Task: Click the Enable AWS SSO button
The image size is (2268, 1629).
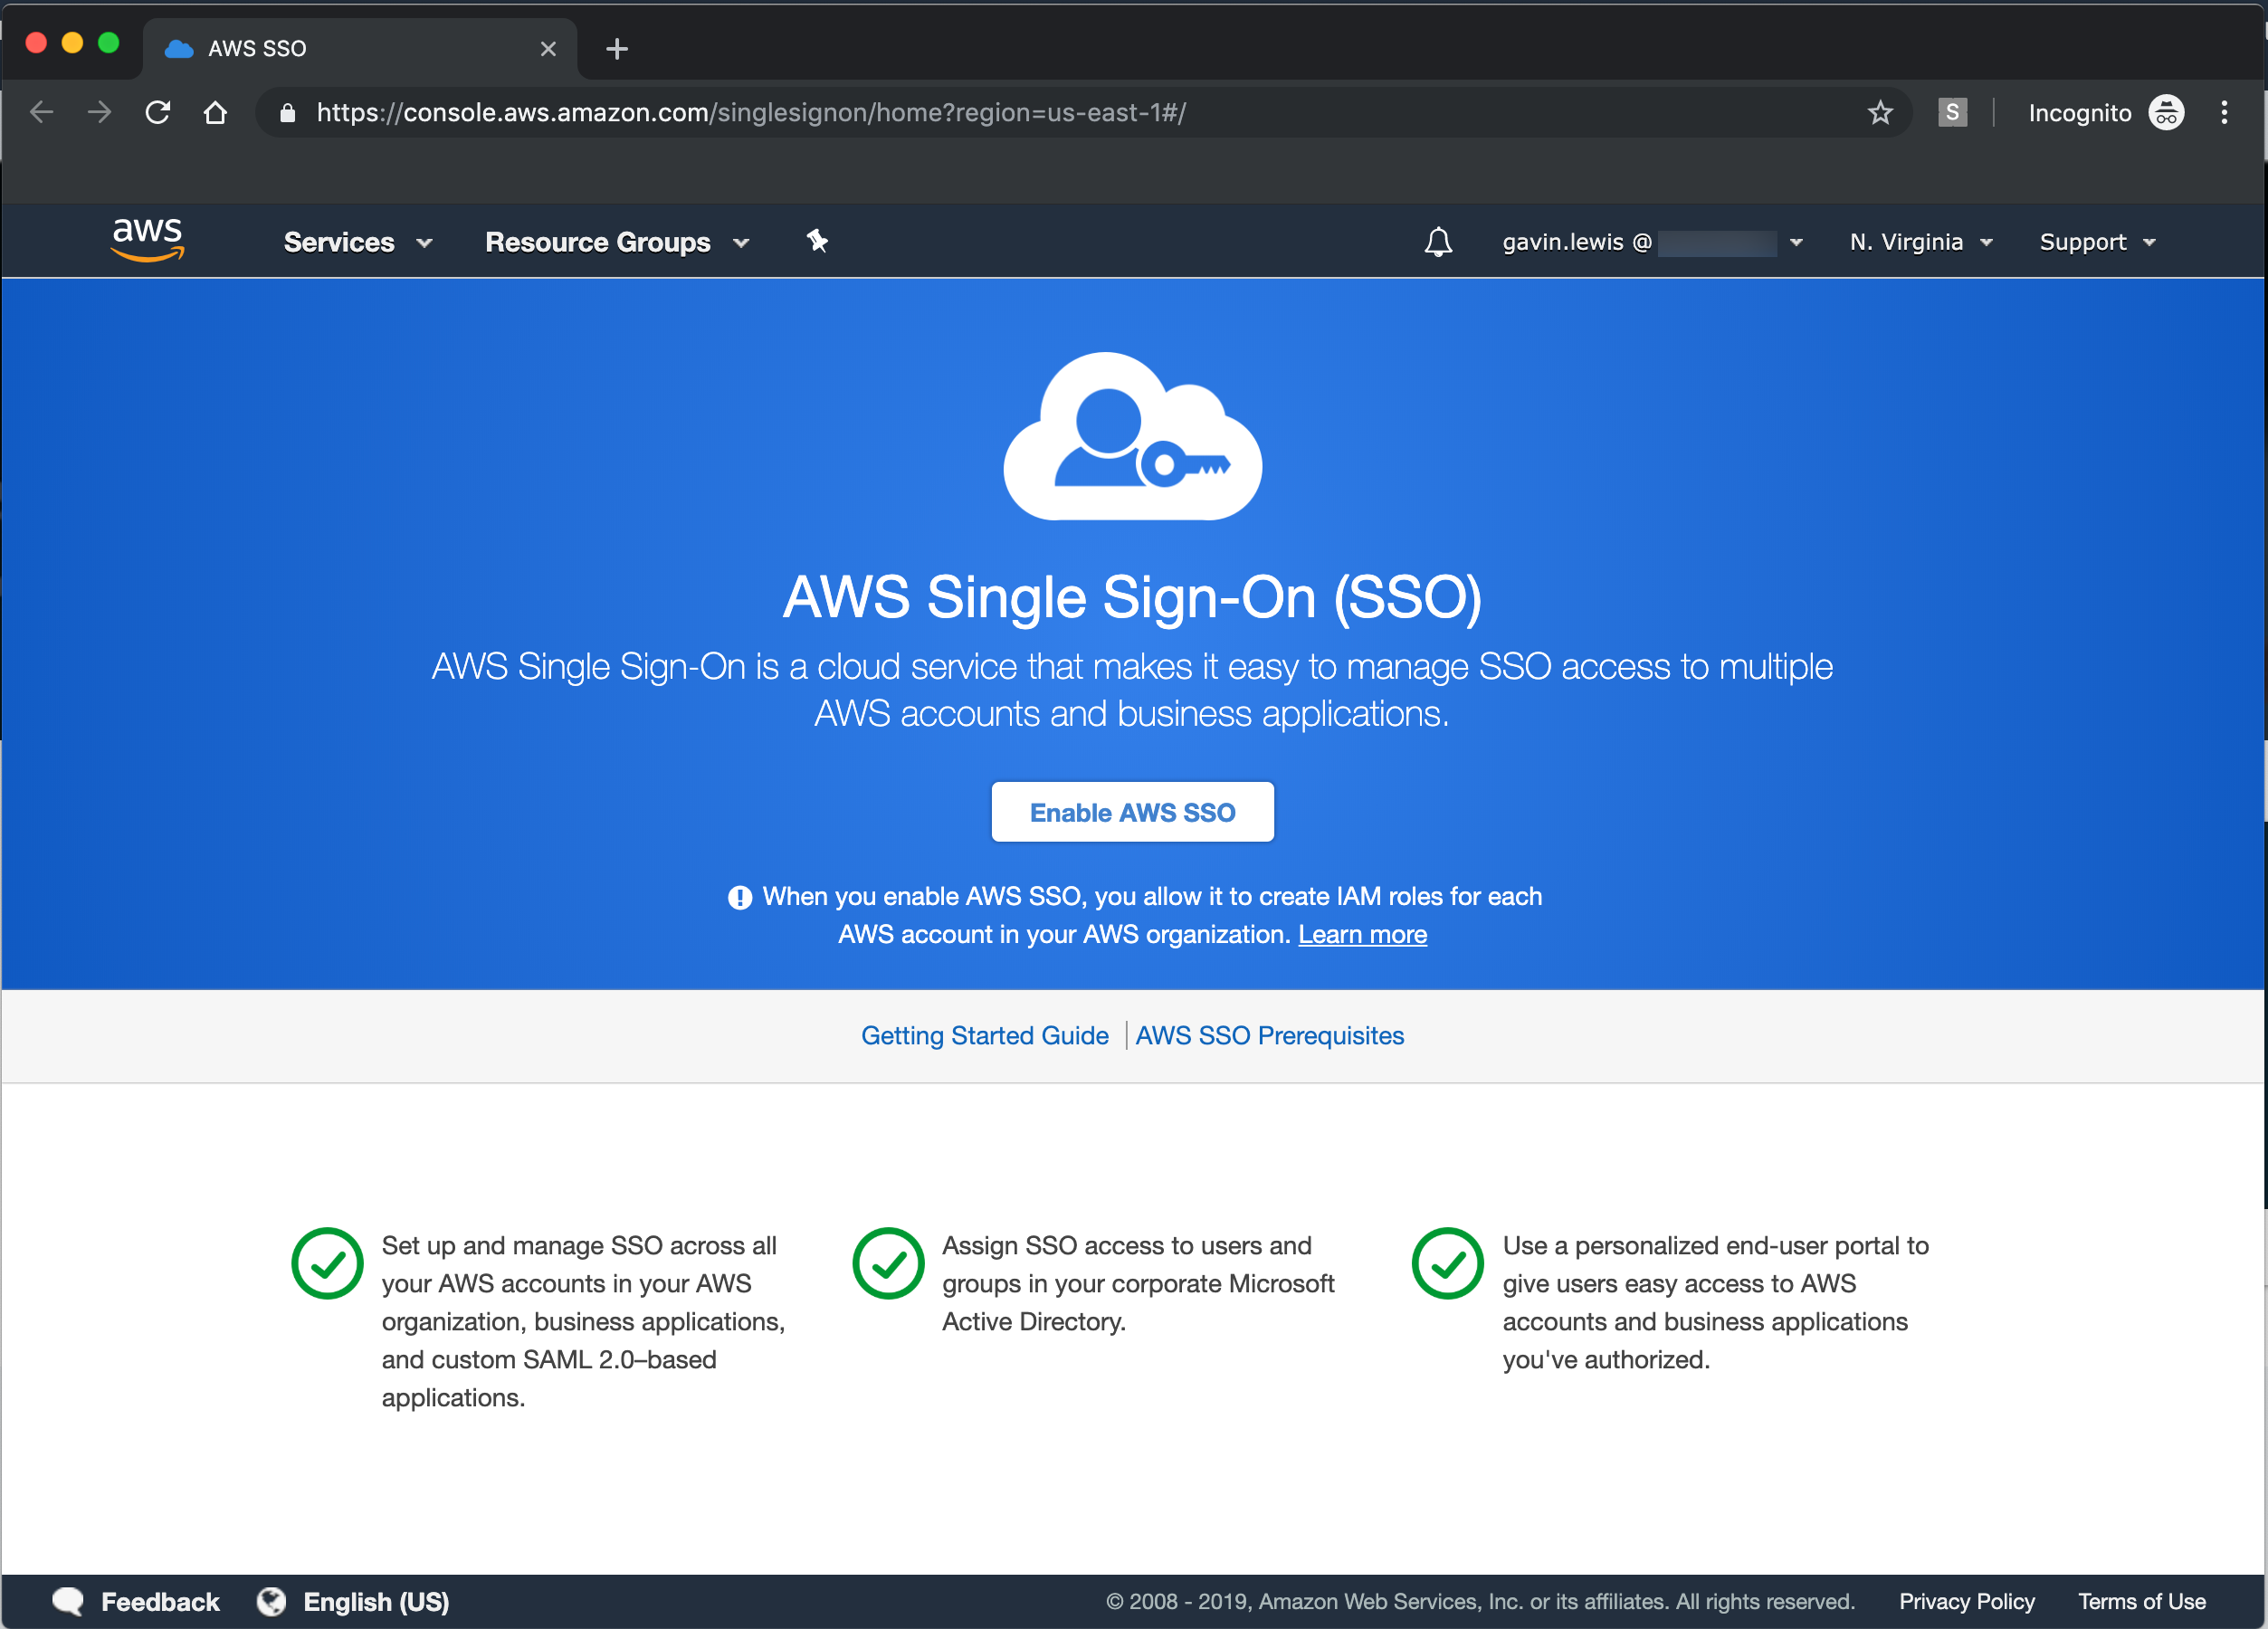Action: [1132, 812]
